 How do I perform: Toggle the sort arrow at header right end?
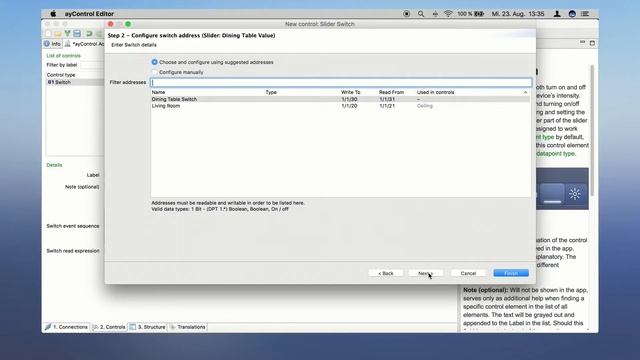[525, 92]
